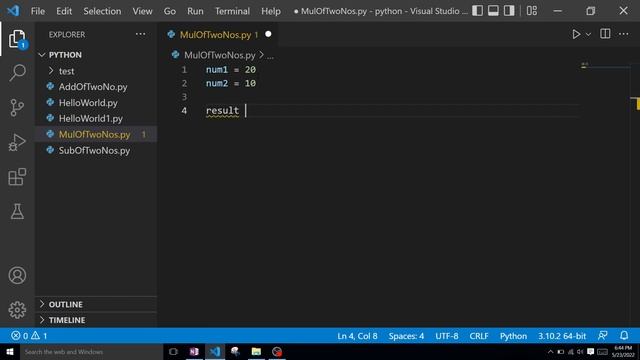Open the Extensions view
This screenshot has height=360, width=640.
tap(17, 177)
